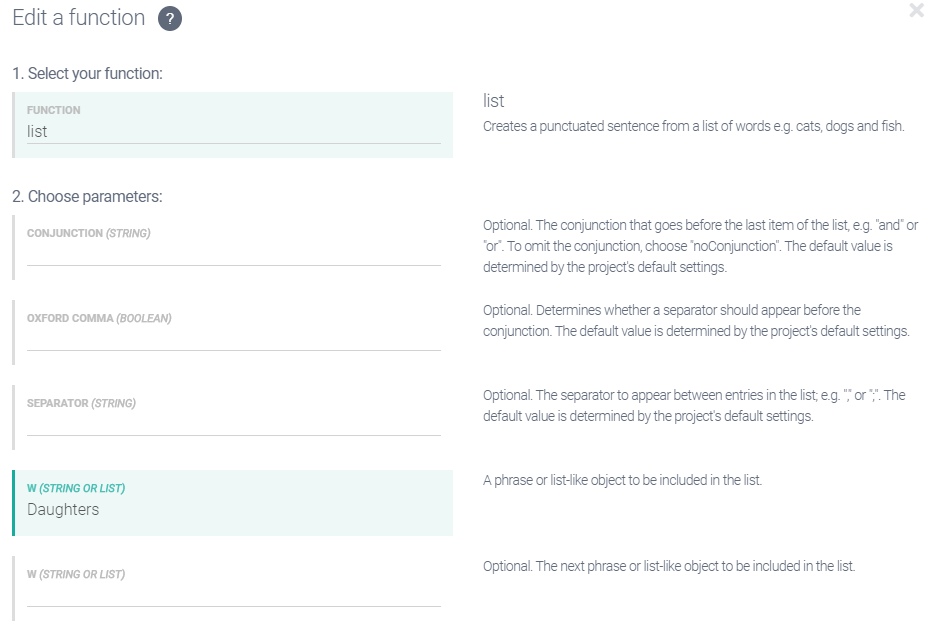
Task: Click the '1. Select your function:' heading
Action: 87,74
